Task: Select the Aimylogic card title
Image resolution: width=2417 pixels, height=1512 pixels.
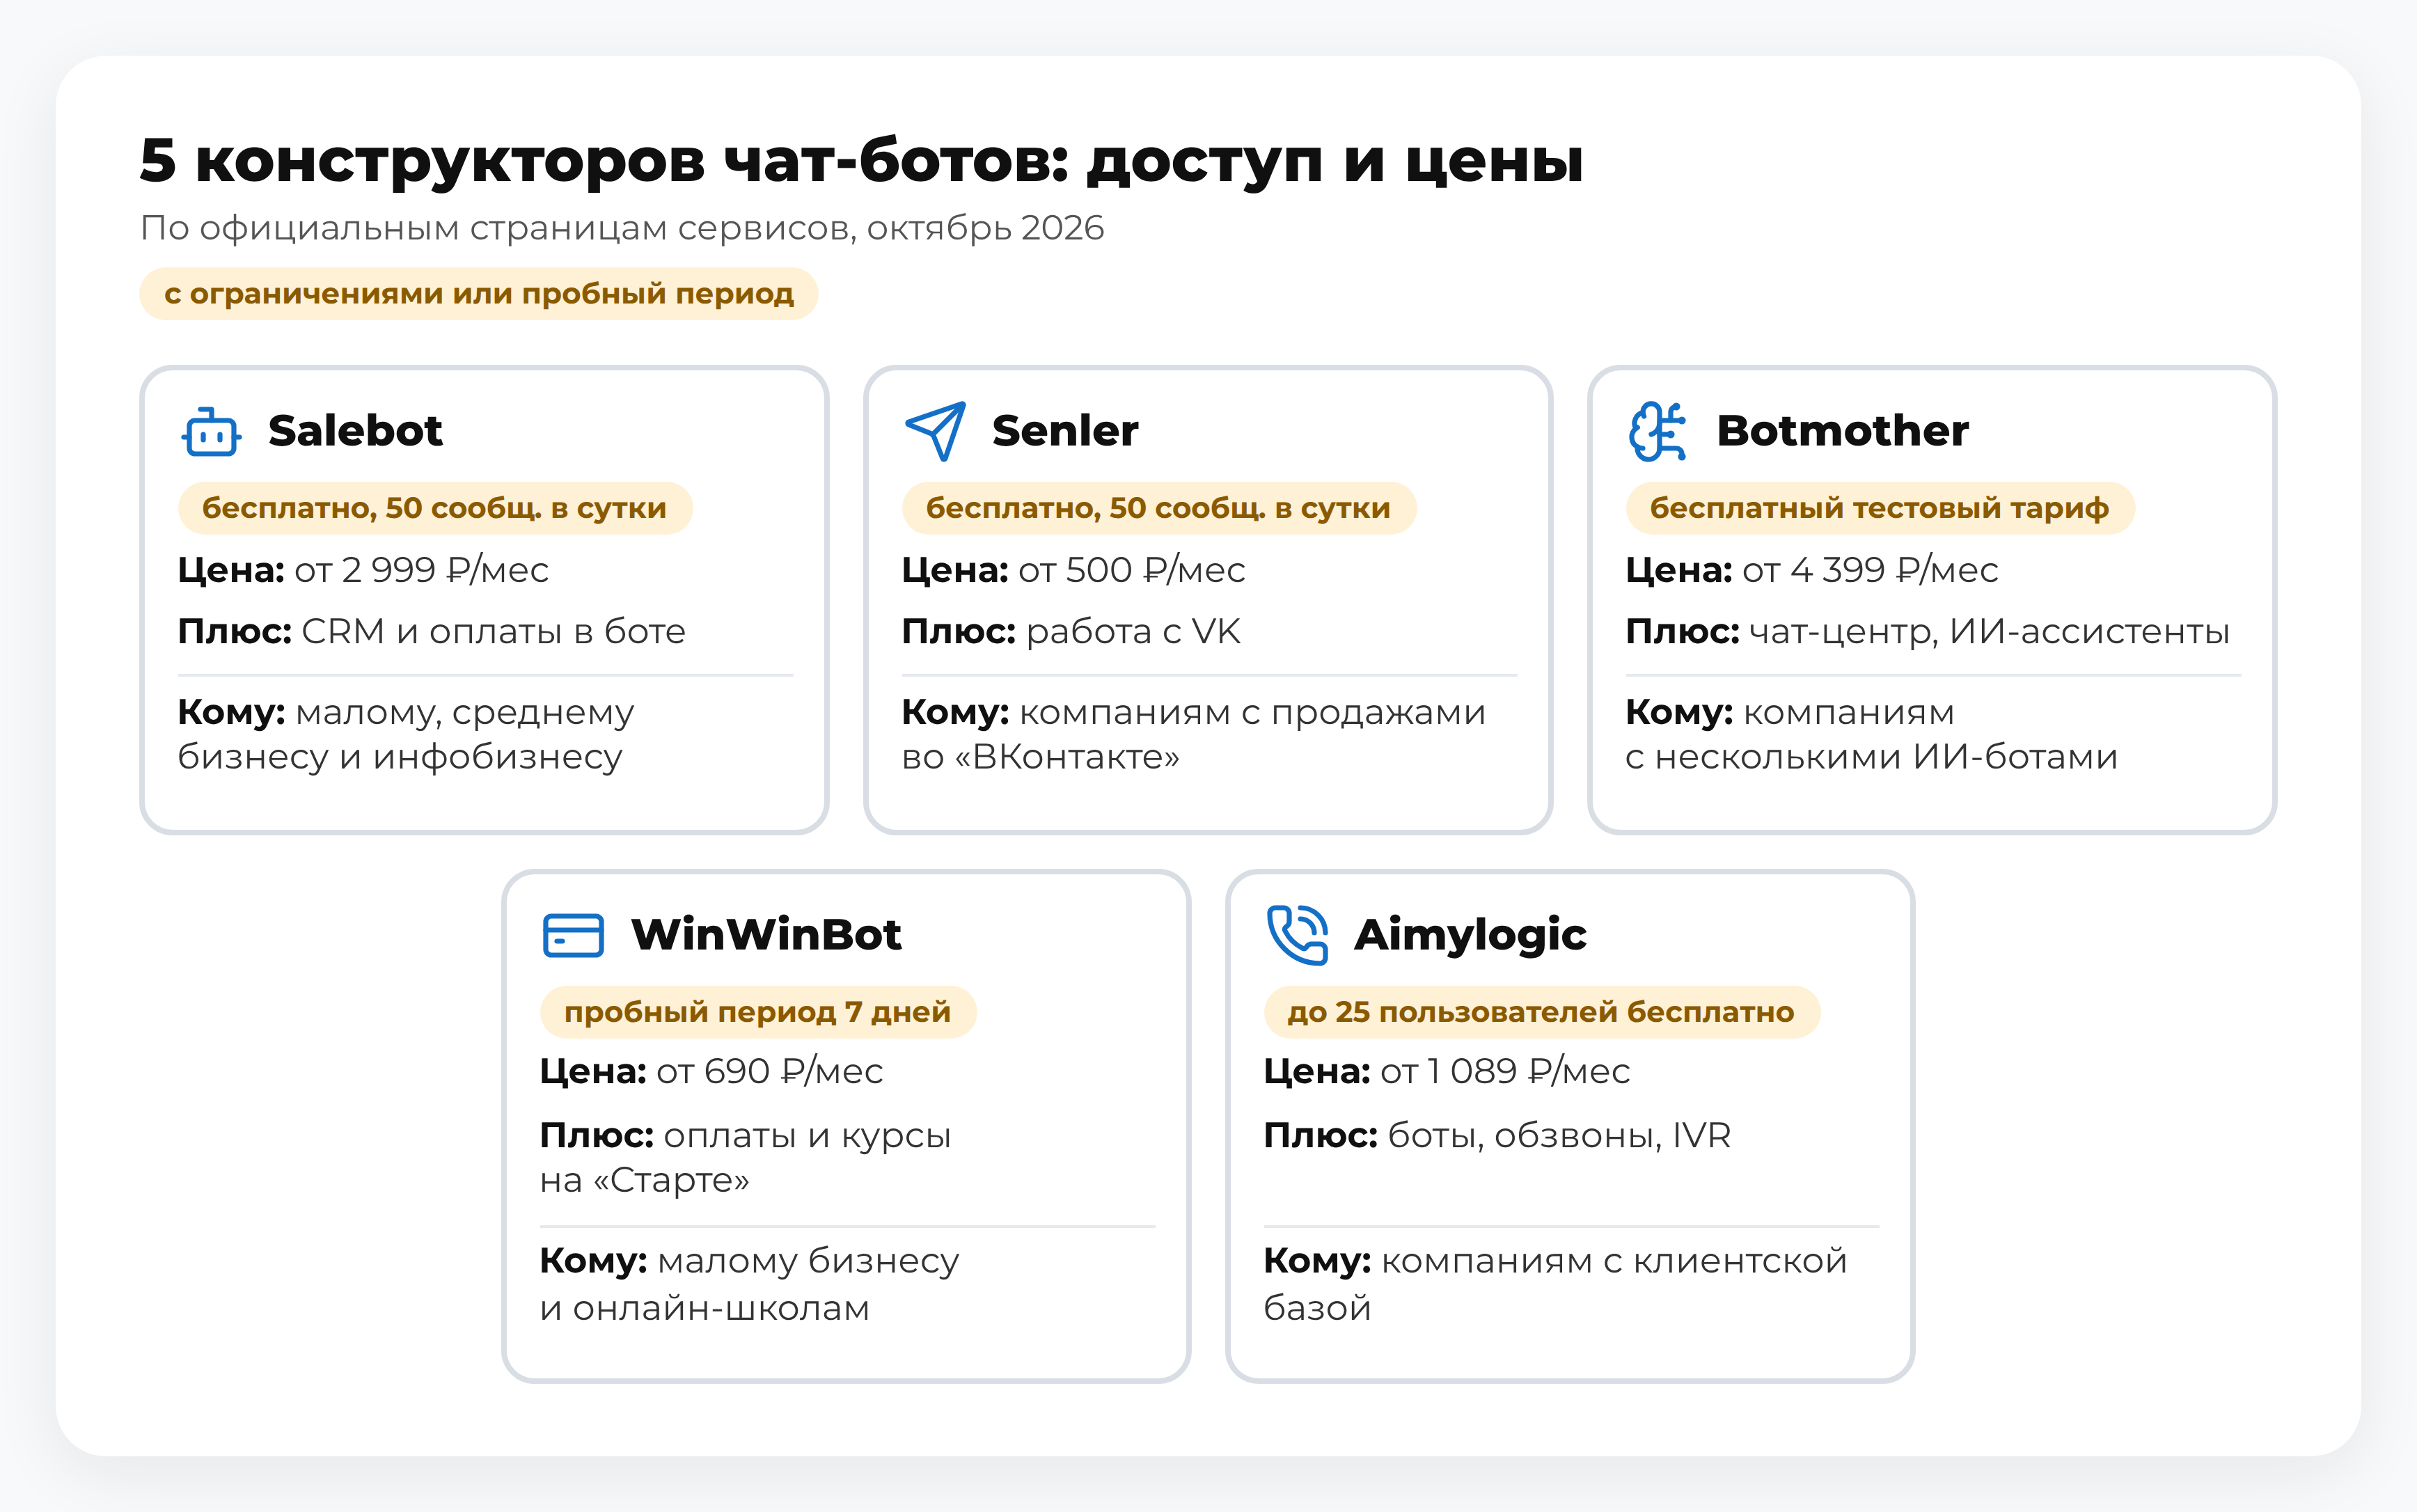Action: tap(1470, 936)
